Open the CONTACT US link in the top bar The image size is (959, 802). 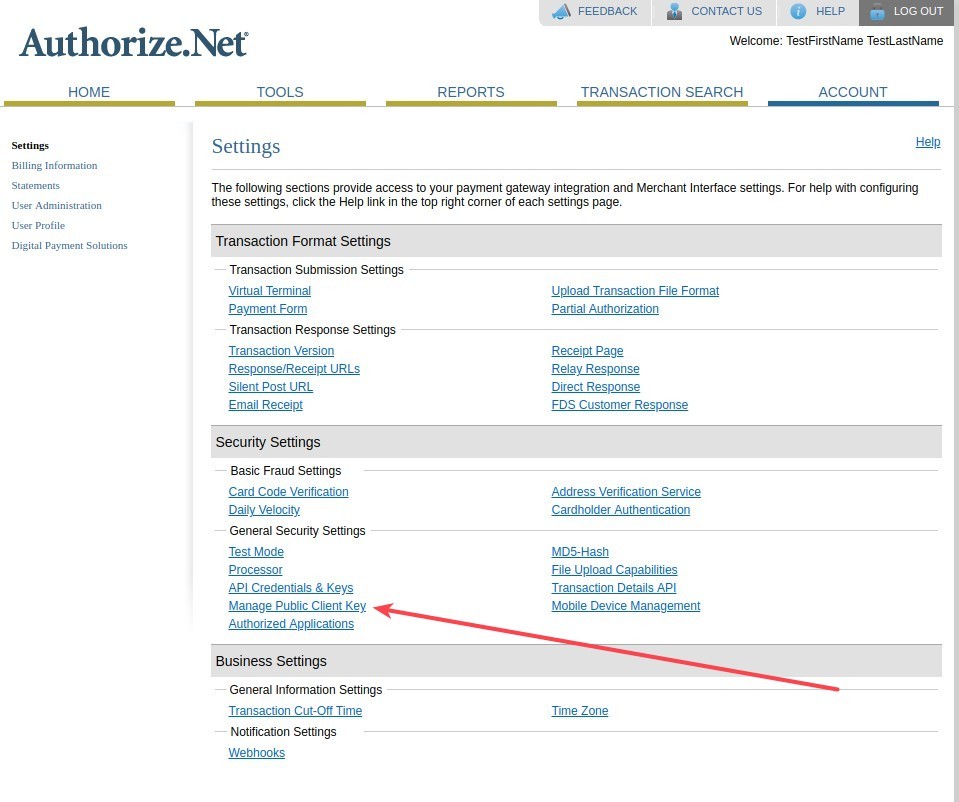point(727,11)
